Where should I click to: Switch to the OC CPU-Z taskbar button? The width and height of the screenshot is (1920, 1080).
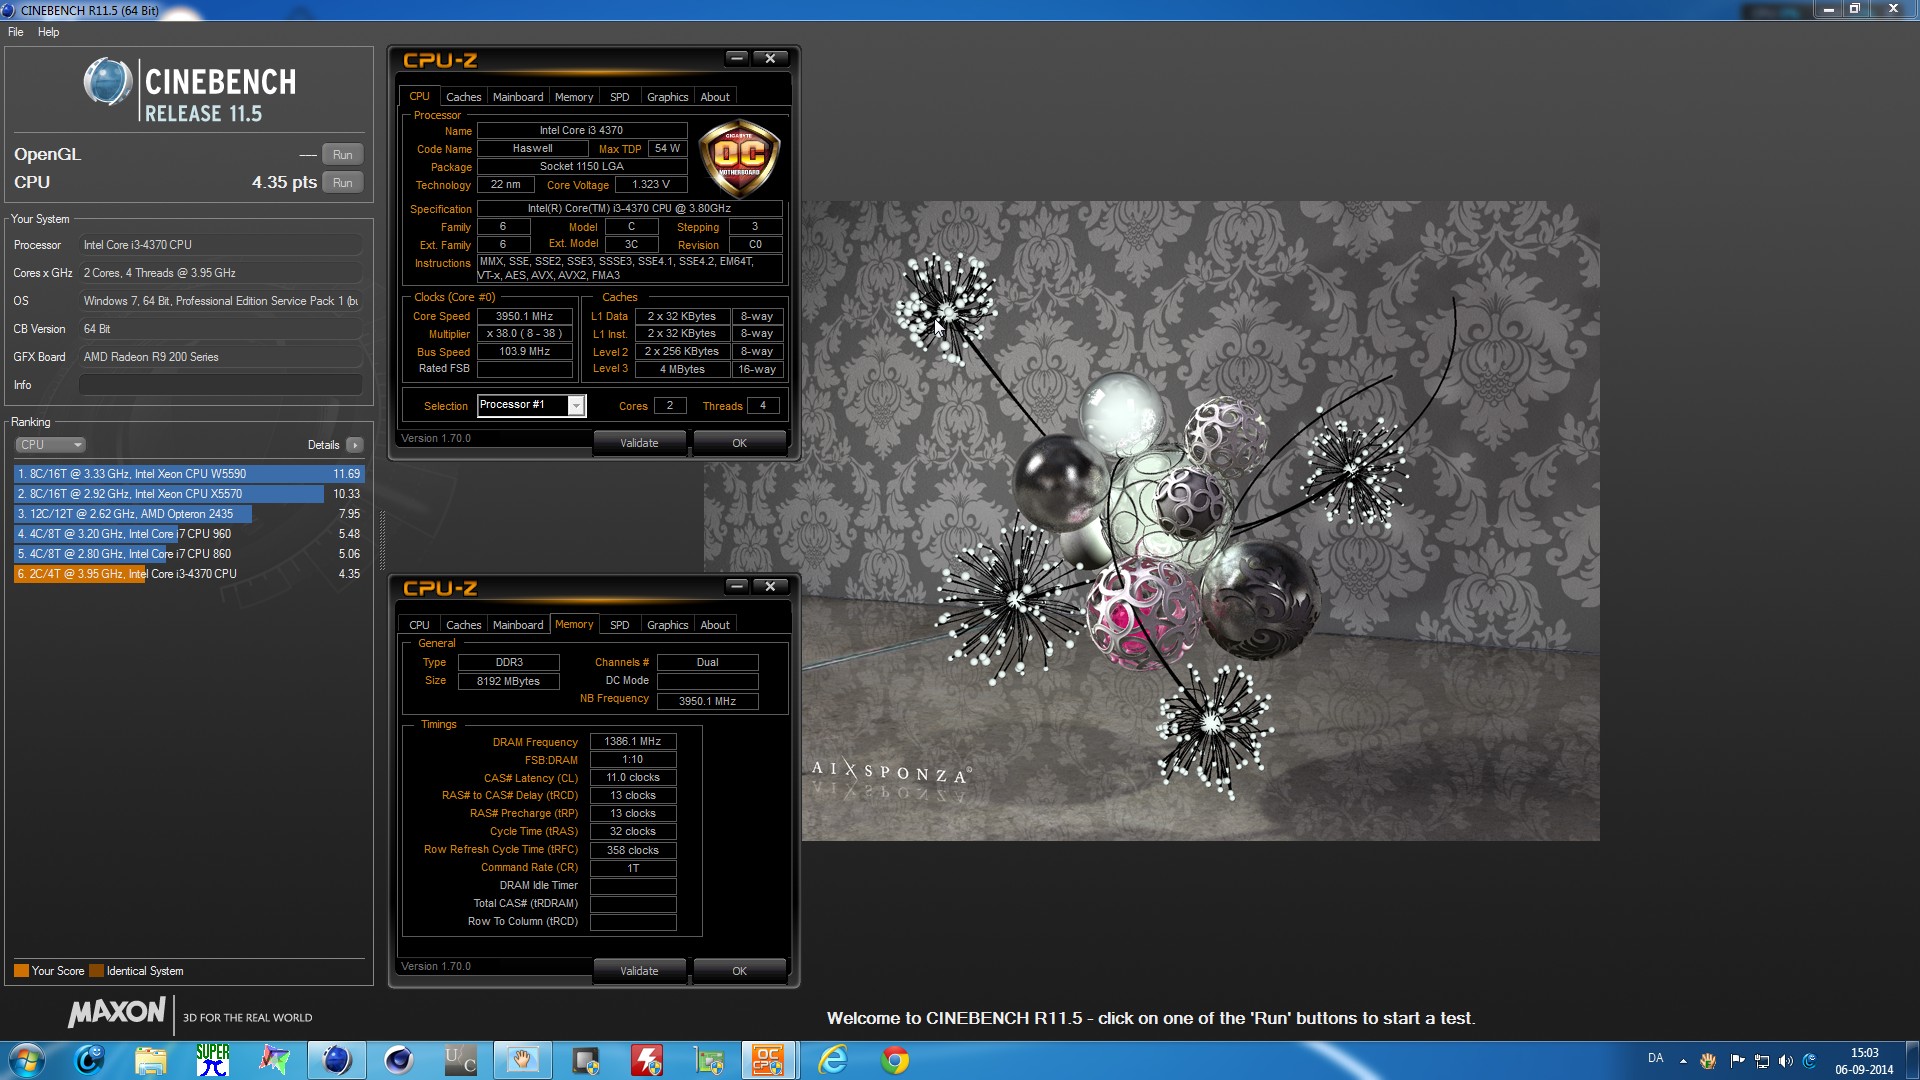[769, 1060]
